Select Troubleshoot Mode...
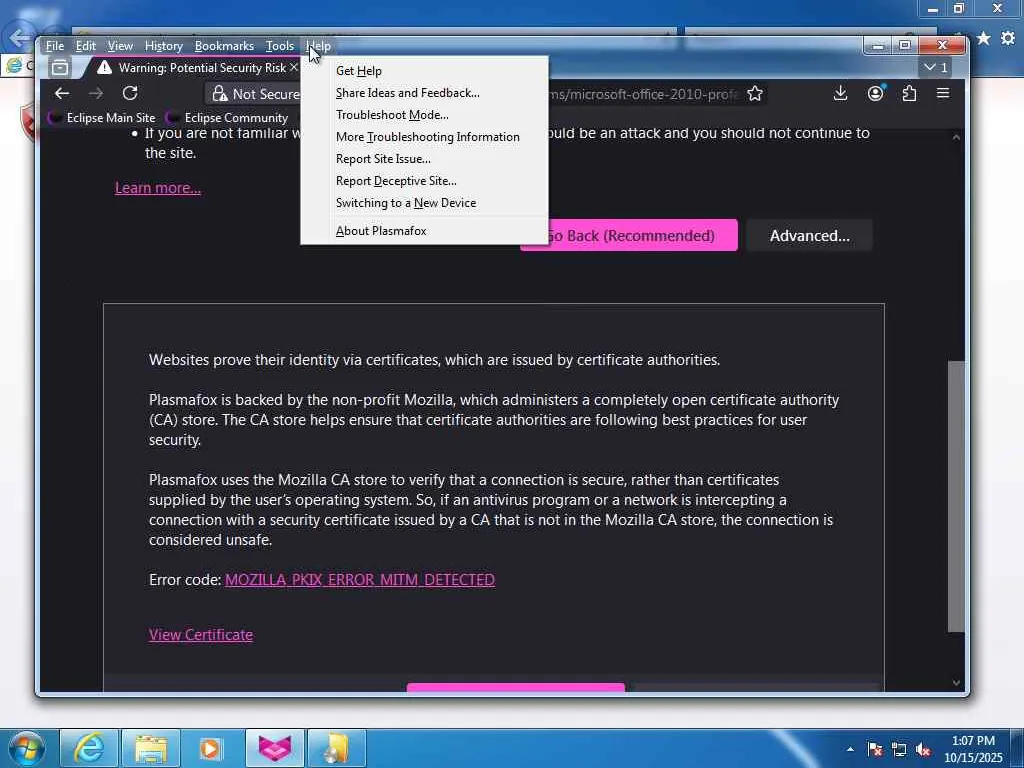The height and width of the screenshot is (768, 1024). (424, 115)
